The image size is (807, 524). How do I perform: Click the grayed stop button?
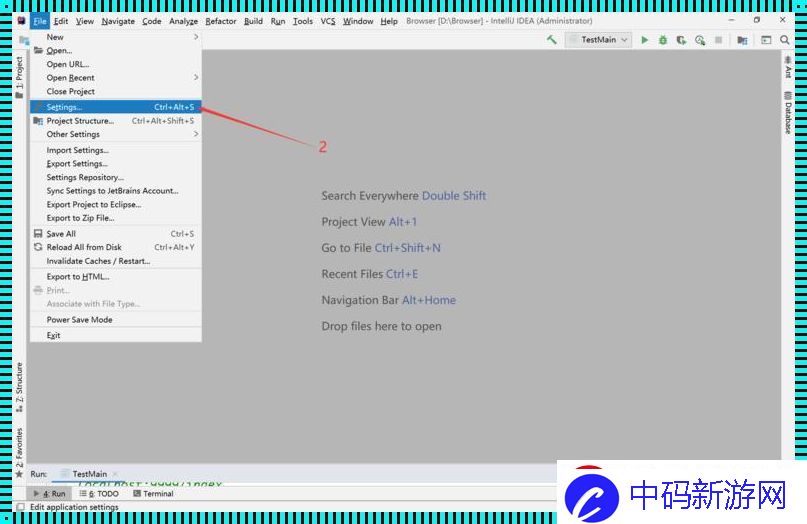pyautogui.click(x=718, y=40)
